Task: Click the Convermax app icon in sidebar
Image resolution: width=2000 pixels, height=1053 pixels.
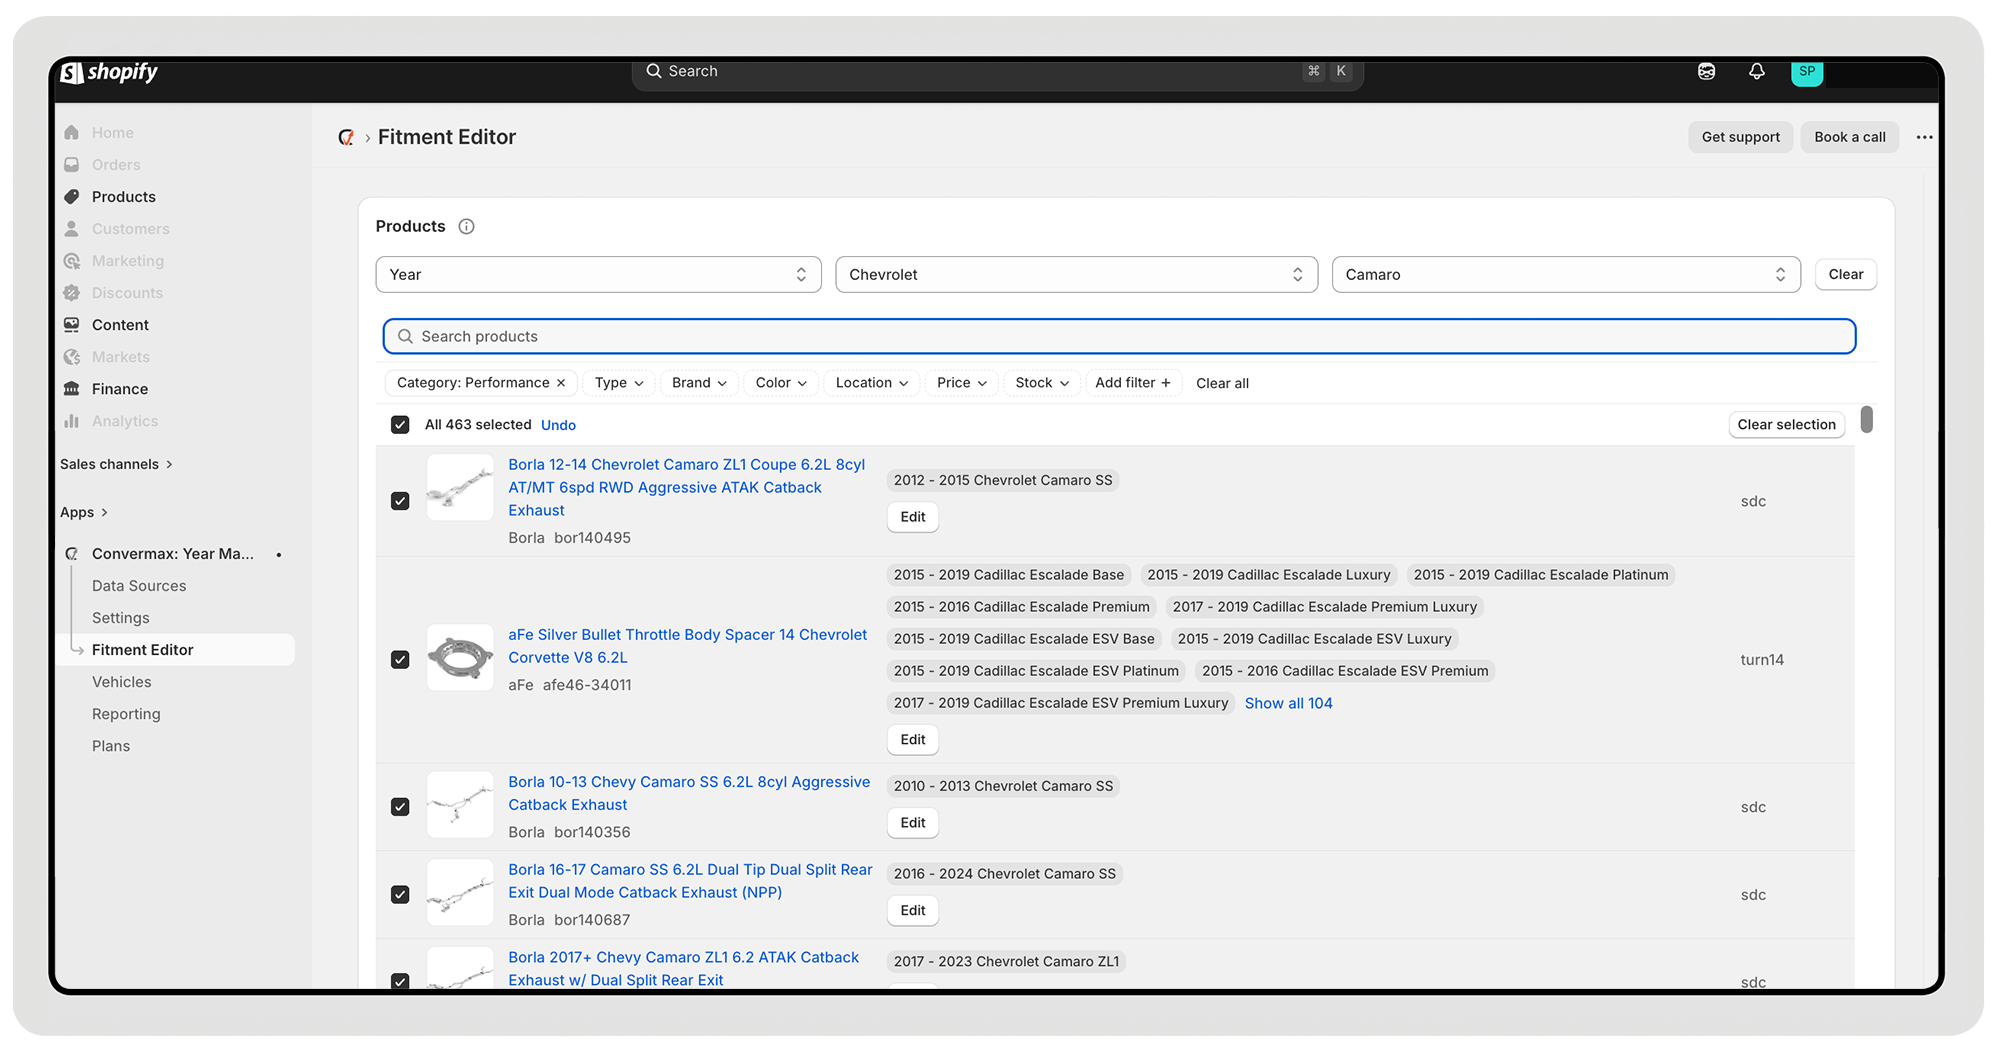Action: click(72, 553)
